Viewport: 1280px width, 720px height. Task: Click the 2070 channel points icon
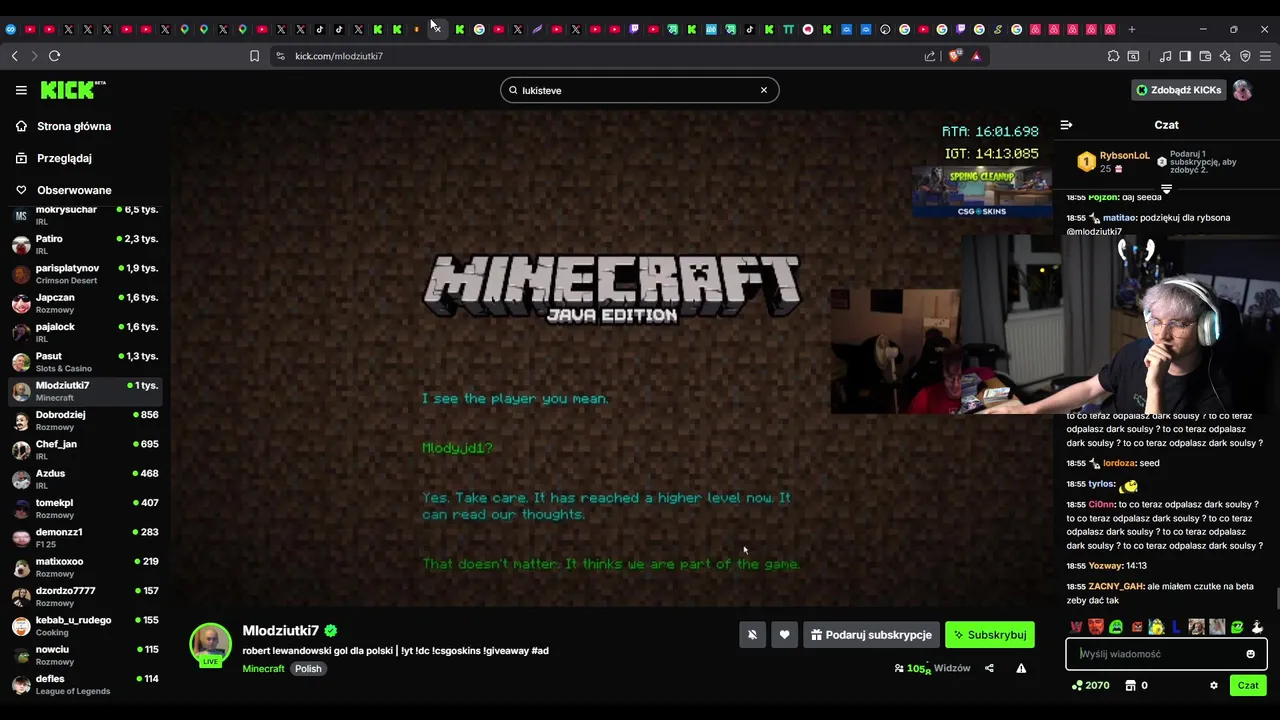[1077, 686]
